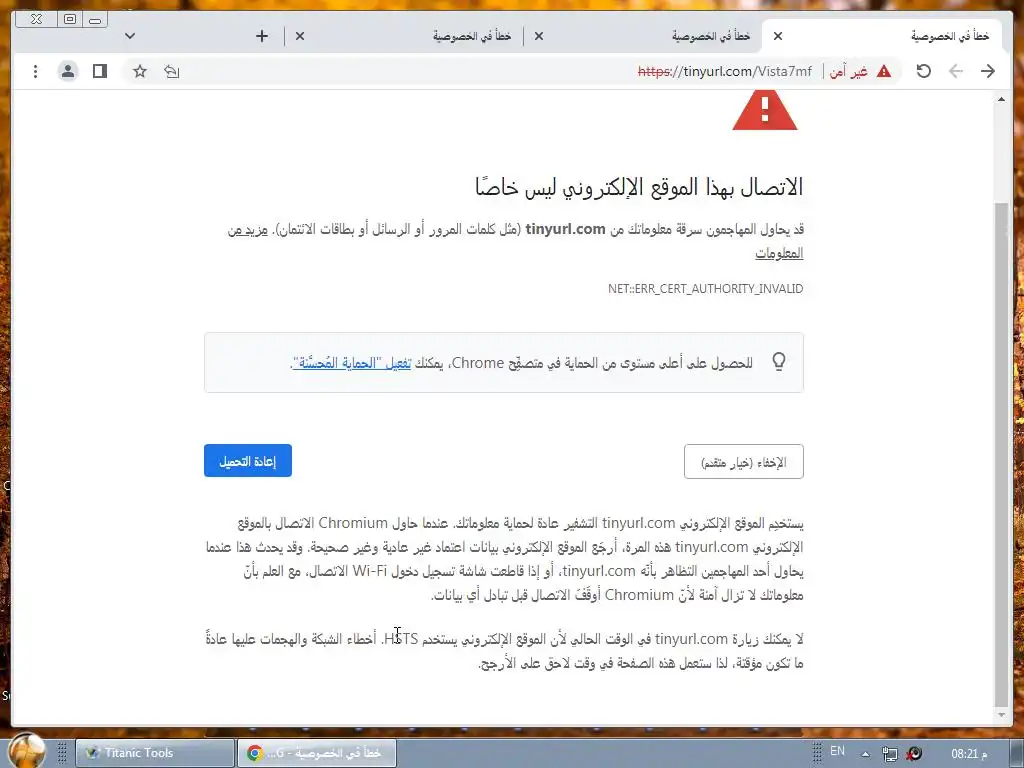Click the NET::ERR_CERT_AUTHORITY_INVALID error code
1024x768 pixels.
(705, 289)
